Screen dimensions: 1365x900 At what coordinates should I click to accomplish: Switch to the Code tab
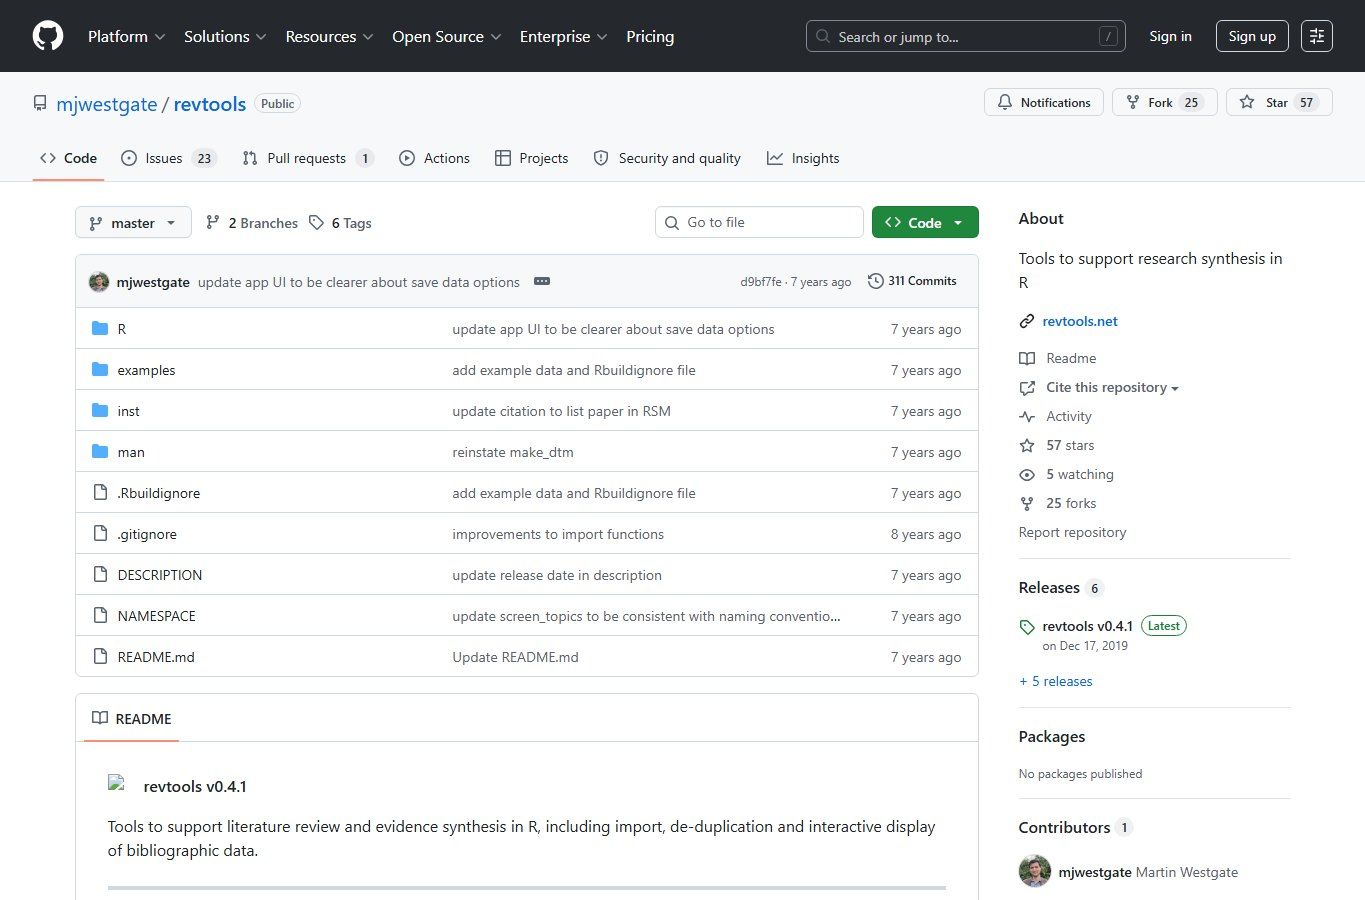click(x=68, y=158)
